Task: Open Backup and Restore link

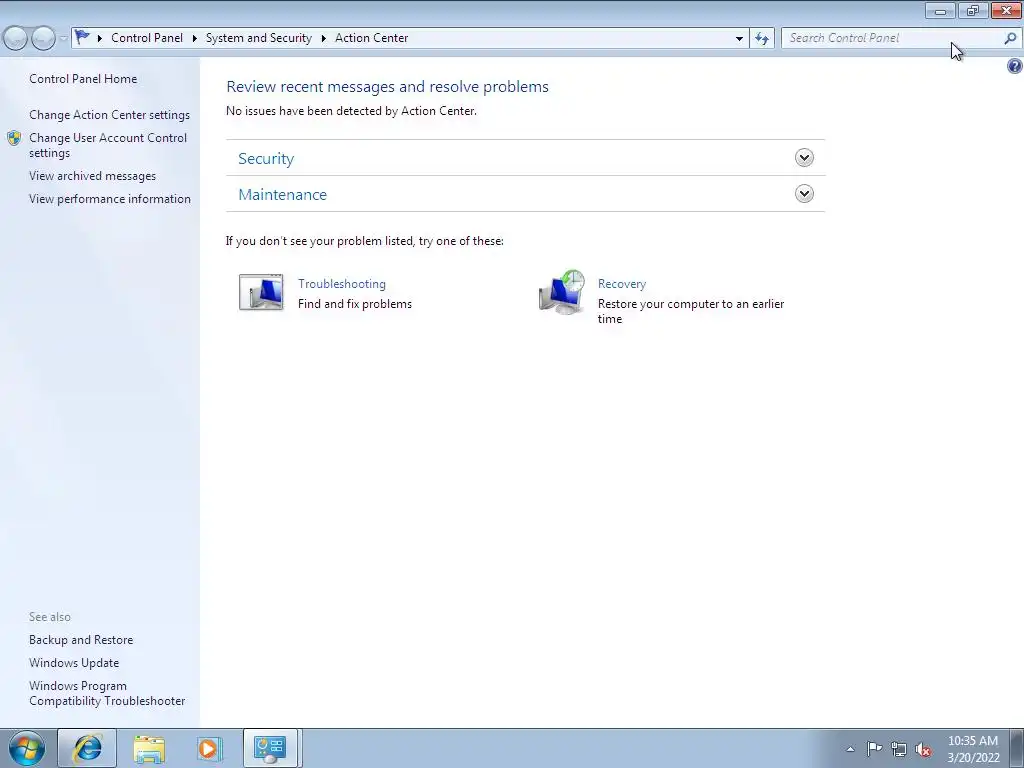Action: pos(81,640)
